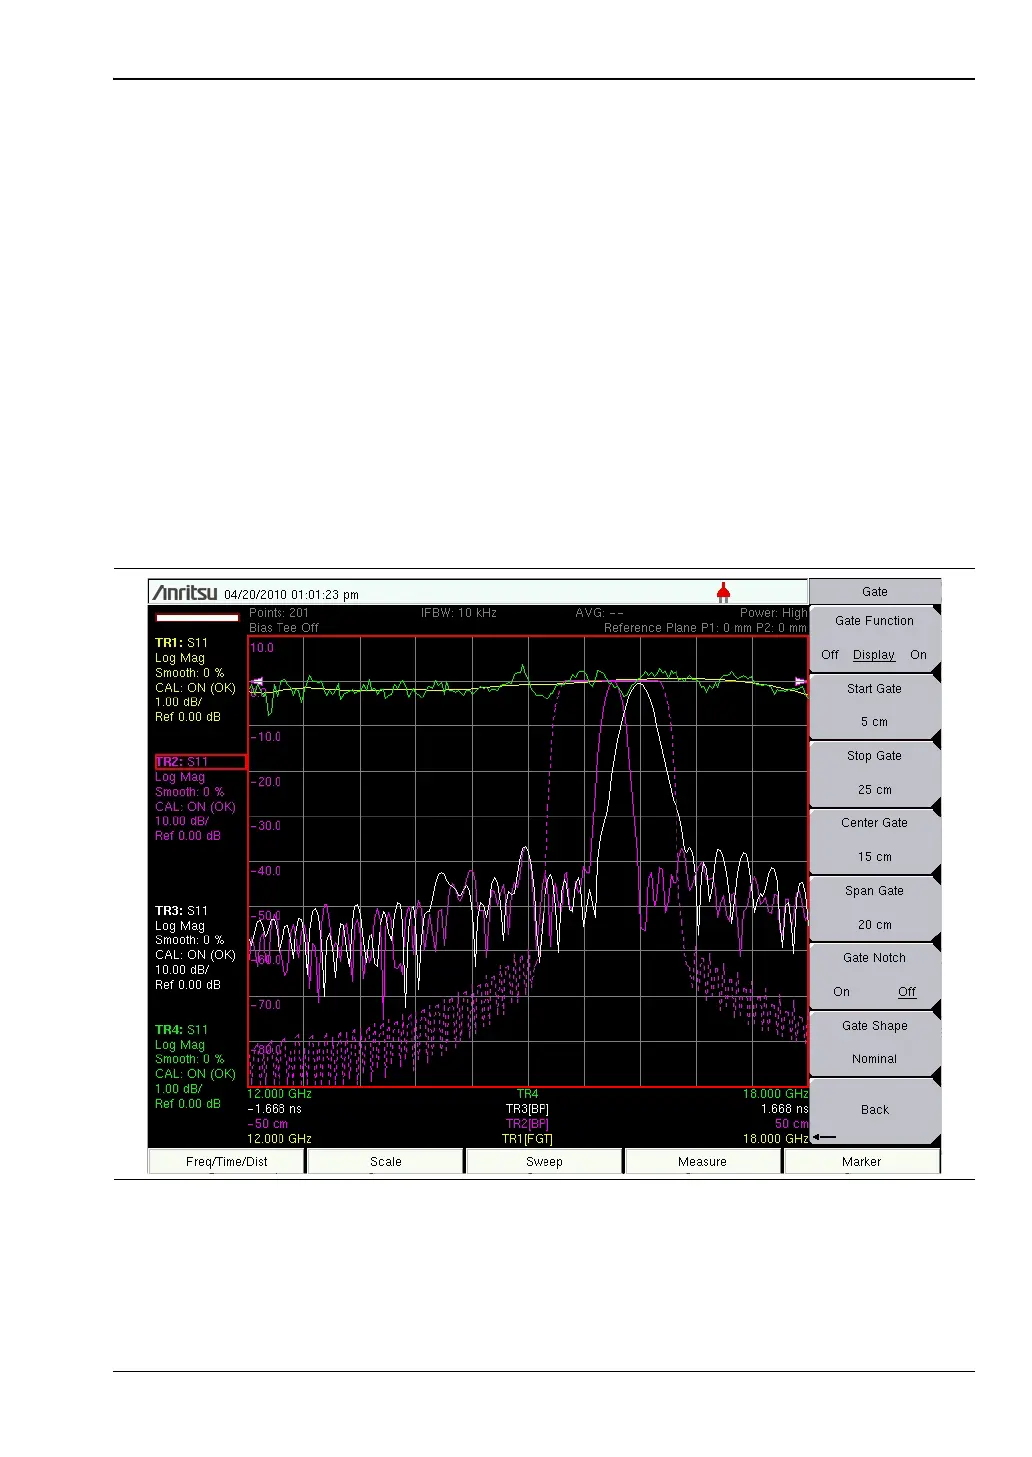Turn Gate Notch On
Screen dimensions: 1032x1457
click(x=842, y=992)
